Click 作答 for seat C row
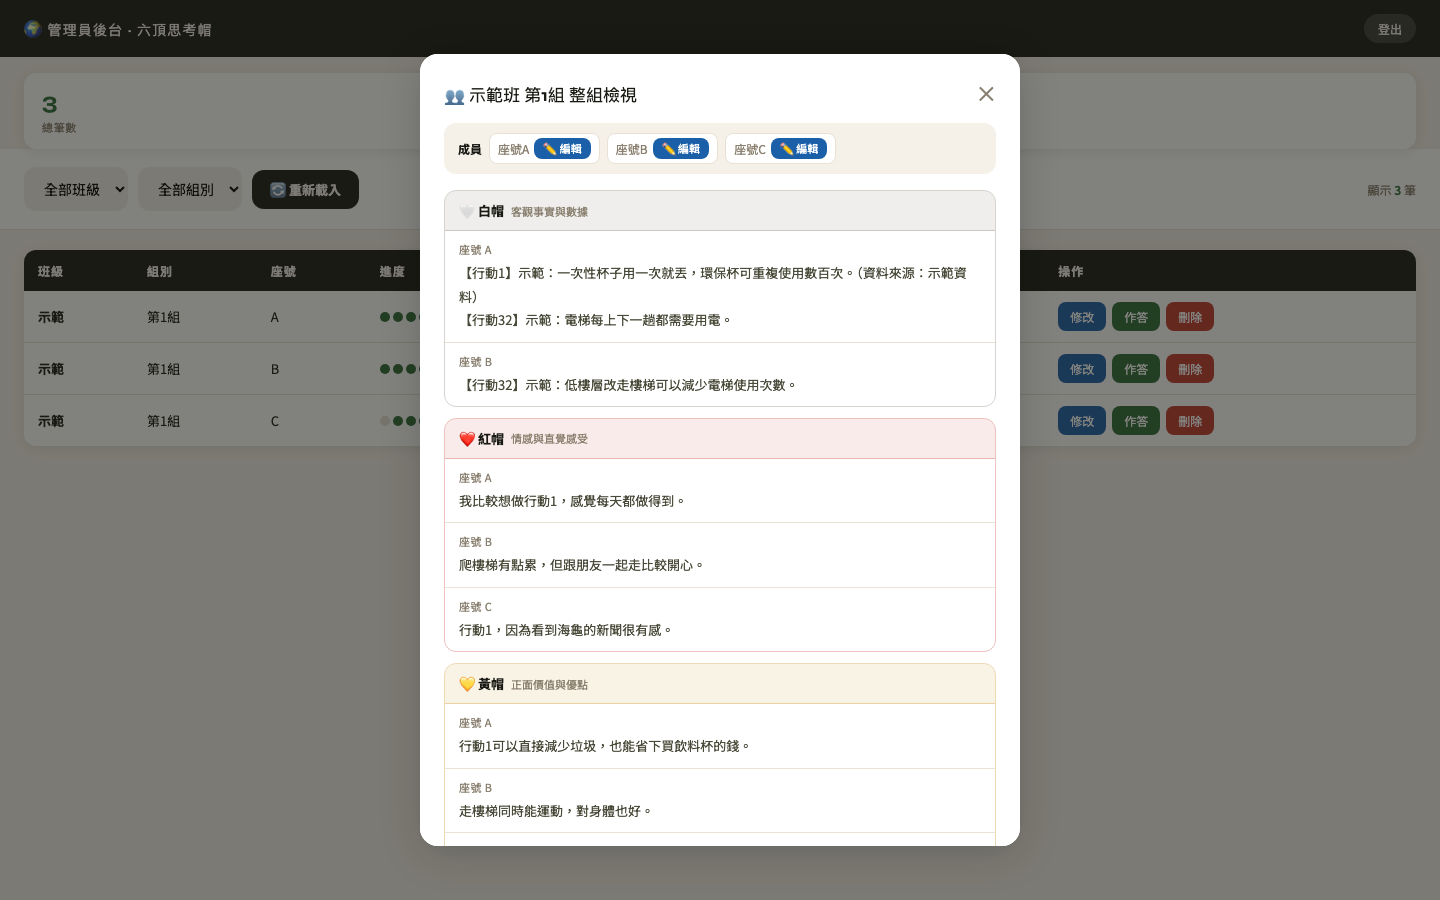The width and height of the screenshot is (1440, 900). pos(1136,421)
